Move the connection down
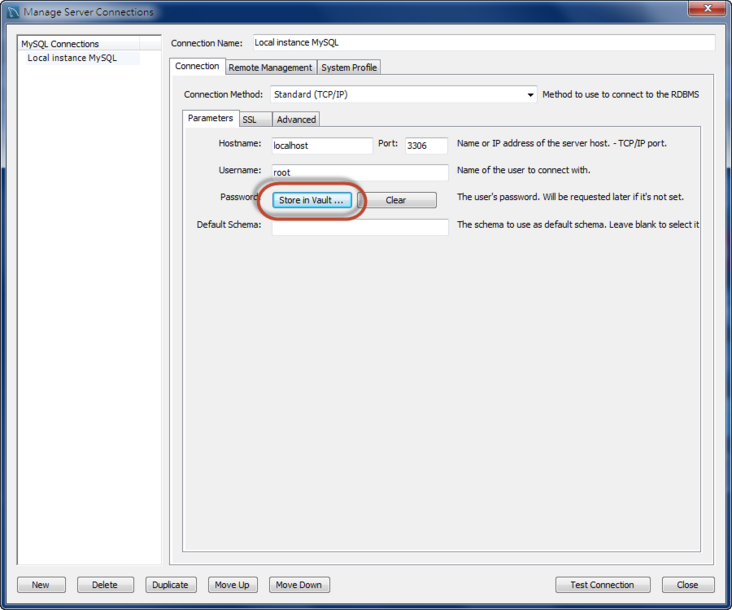Image resolution: width=732 pixels, height=610 pixels. [x=299, y=585]
